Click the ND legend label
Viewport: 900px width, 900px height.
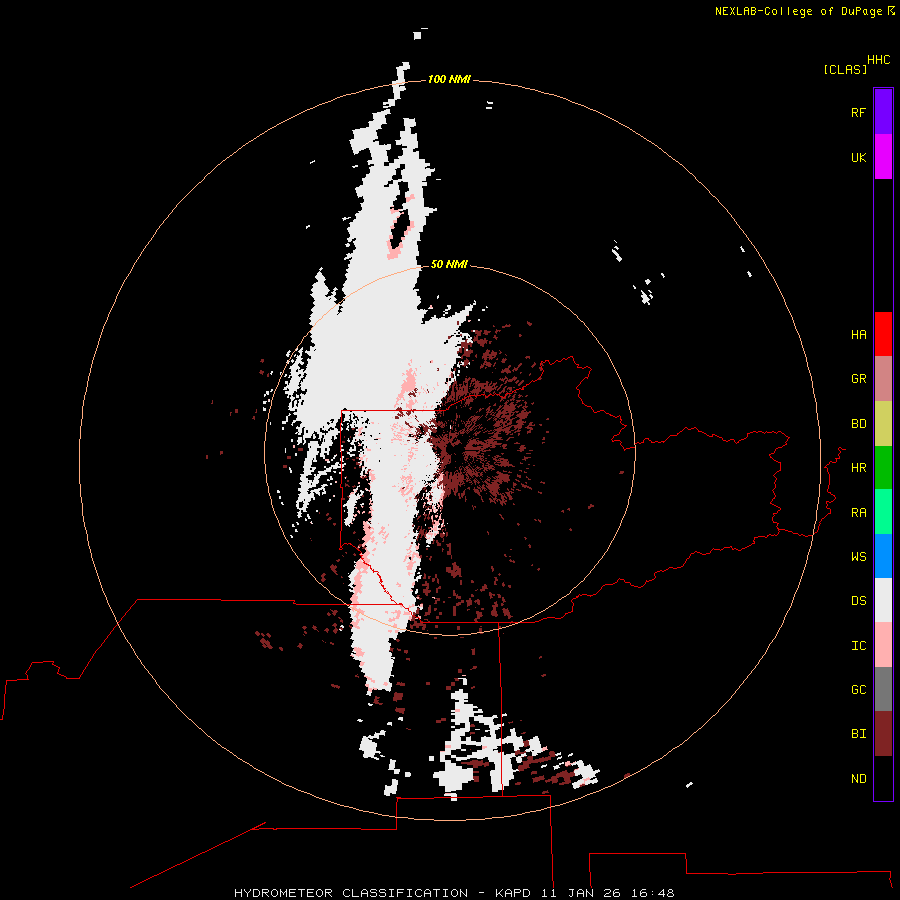click(x=858, y=779)
